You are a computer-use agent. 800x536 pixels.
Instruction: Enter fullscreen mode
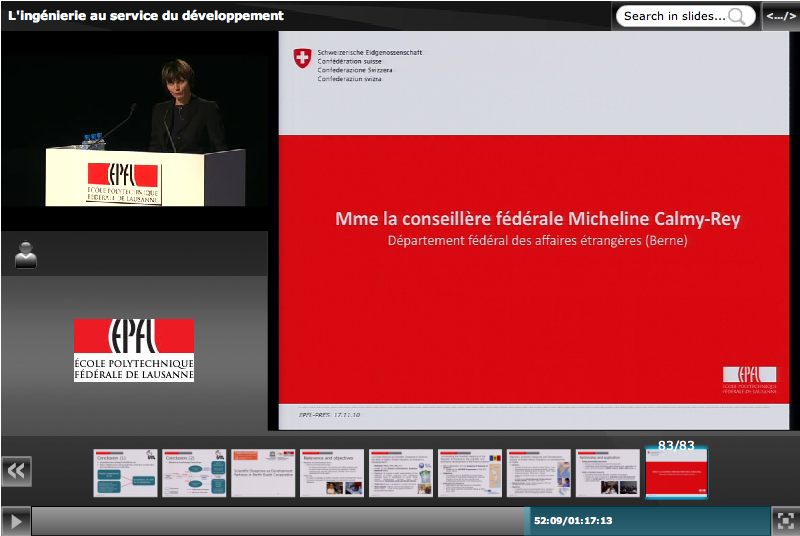click(785, 521)
